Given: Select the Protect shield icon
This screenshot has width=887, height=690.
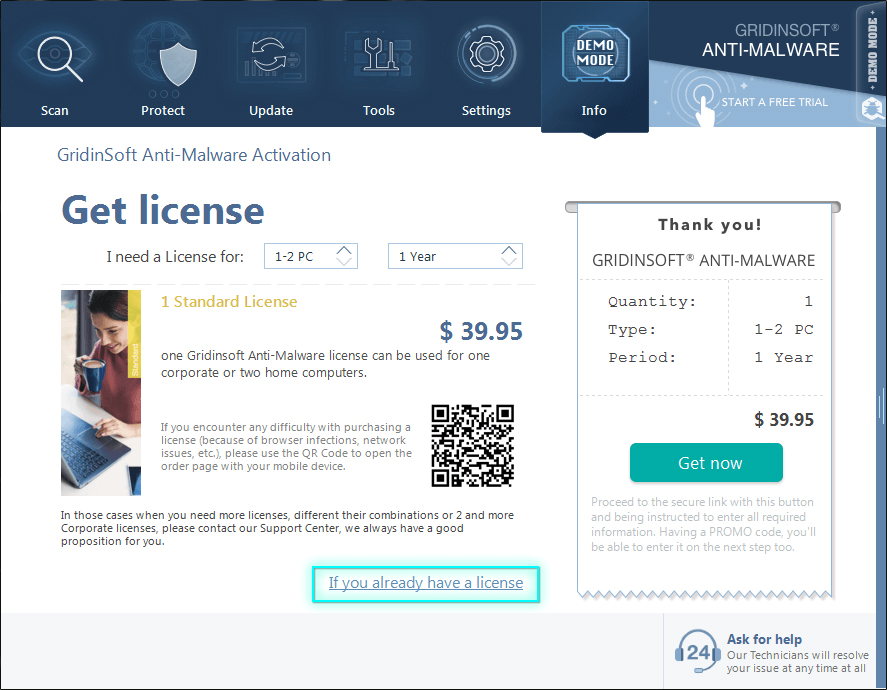Looking at the screenshot, I should coord(163,57).
